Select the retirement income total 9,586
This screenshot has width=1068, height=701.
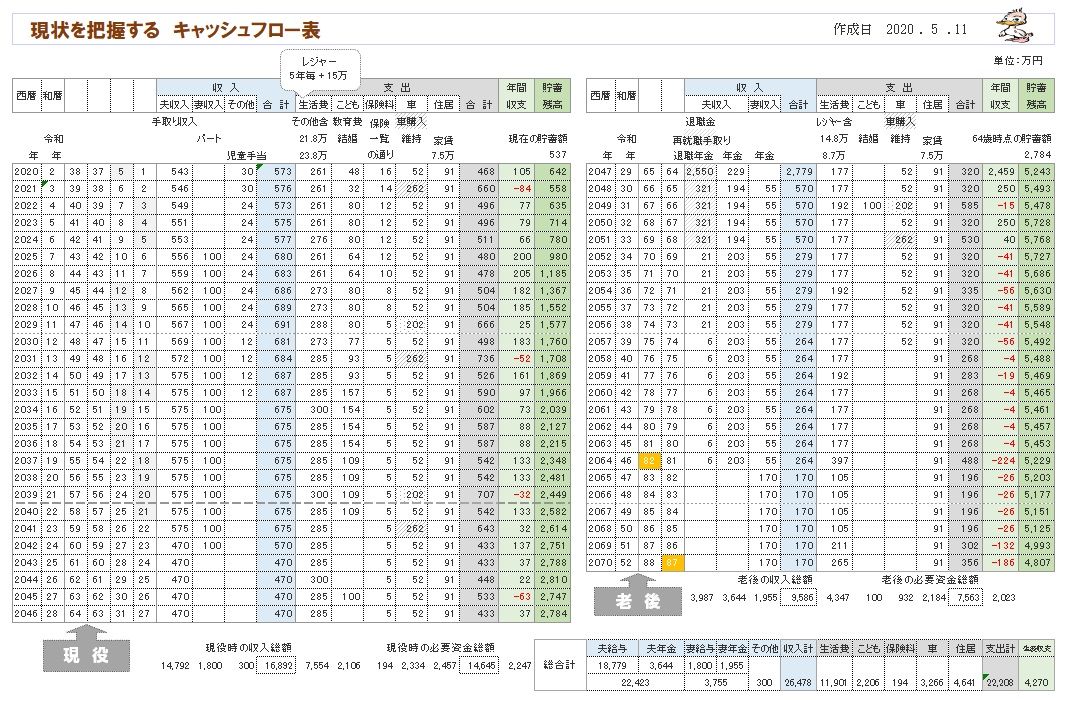[798, 597]
